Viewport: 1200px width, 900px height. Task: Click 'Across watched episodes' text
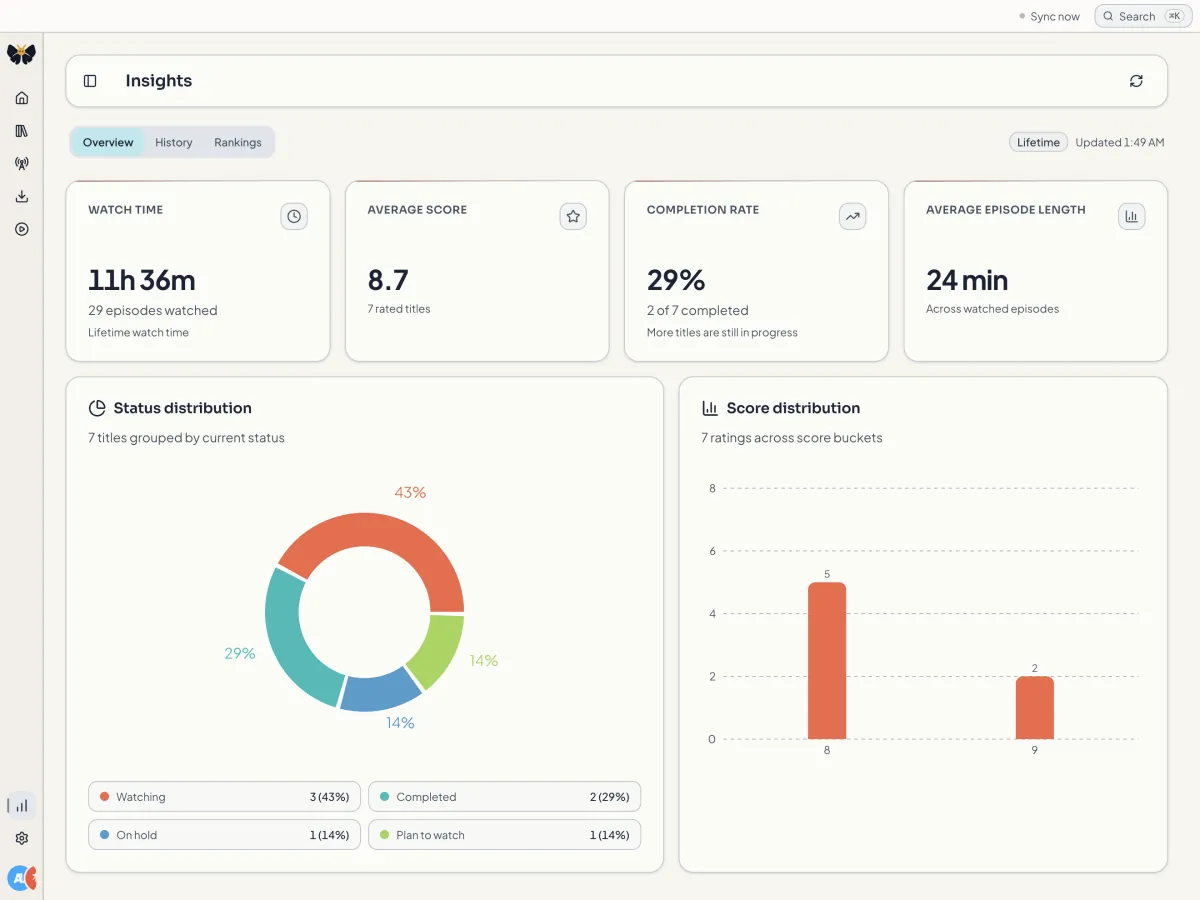[x=992, y=309]
